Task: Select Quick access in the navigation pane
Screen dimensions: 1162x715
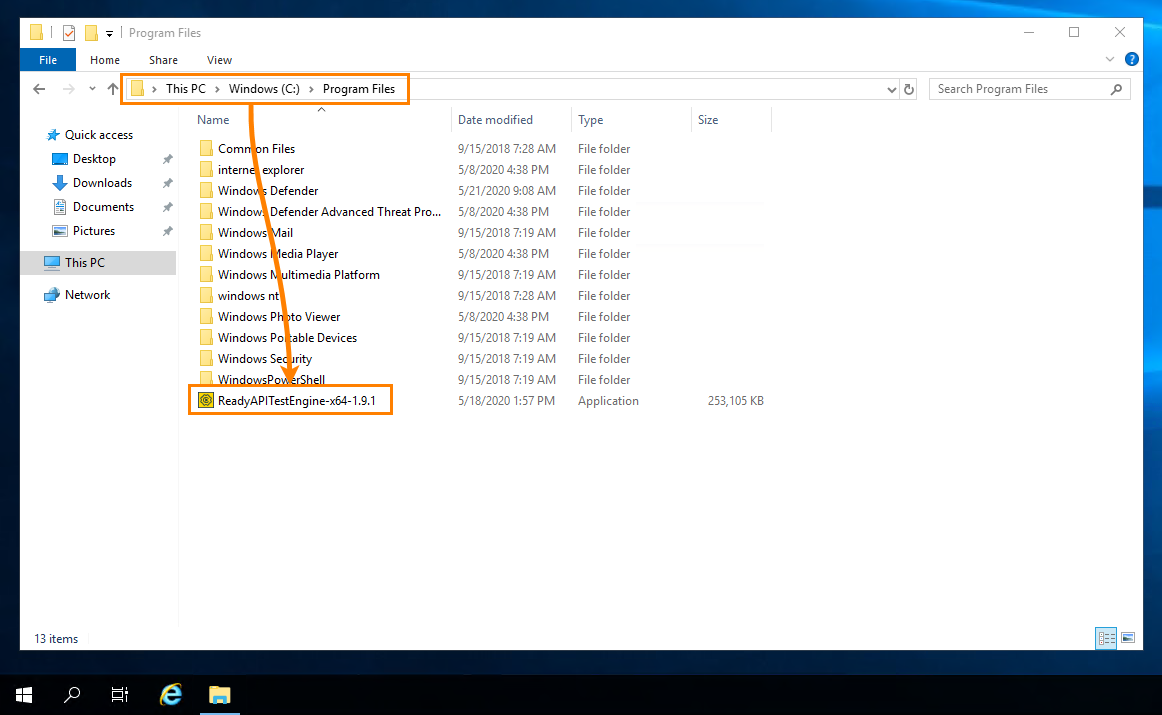Action: 99,135
